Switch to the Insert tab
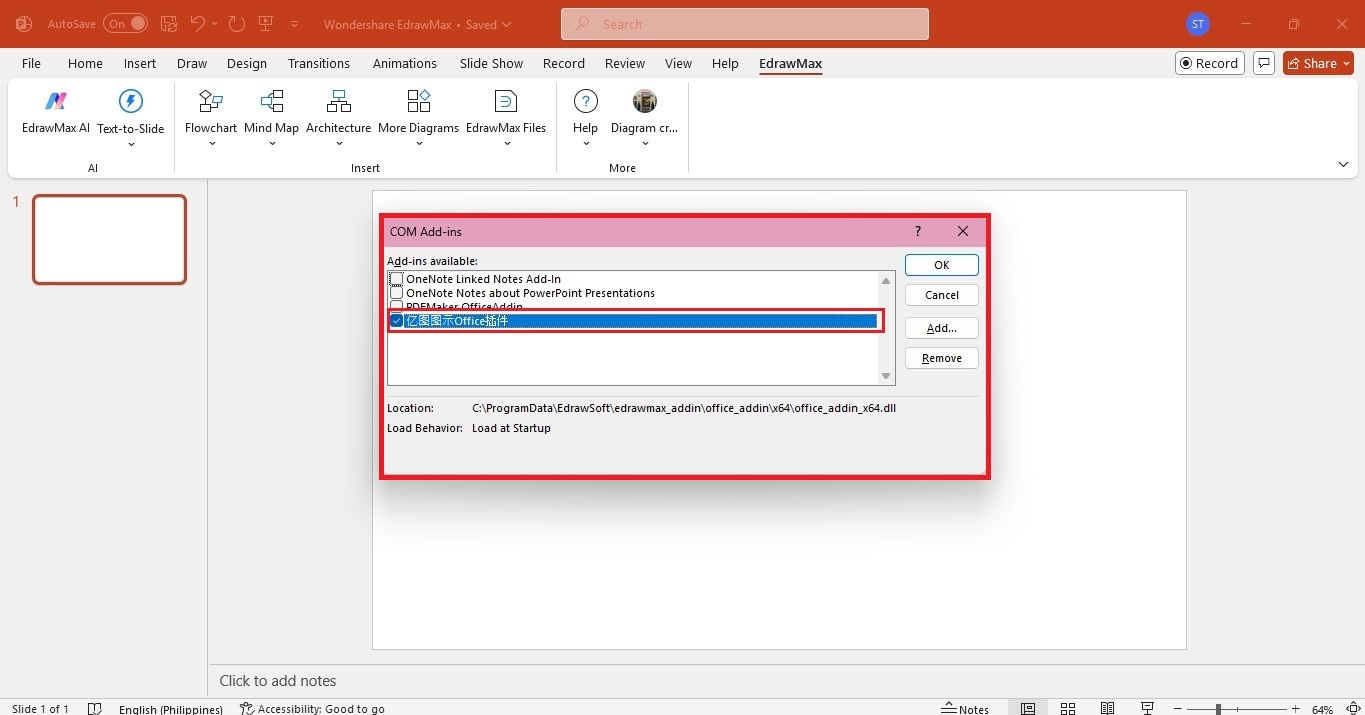The width and height of the screenshot is (1365, 715). 140,63
